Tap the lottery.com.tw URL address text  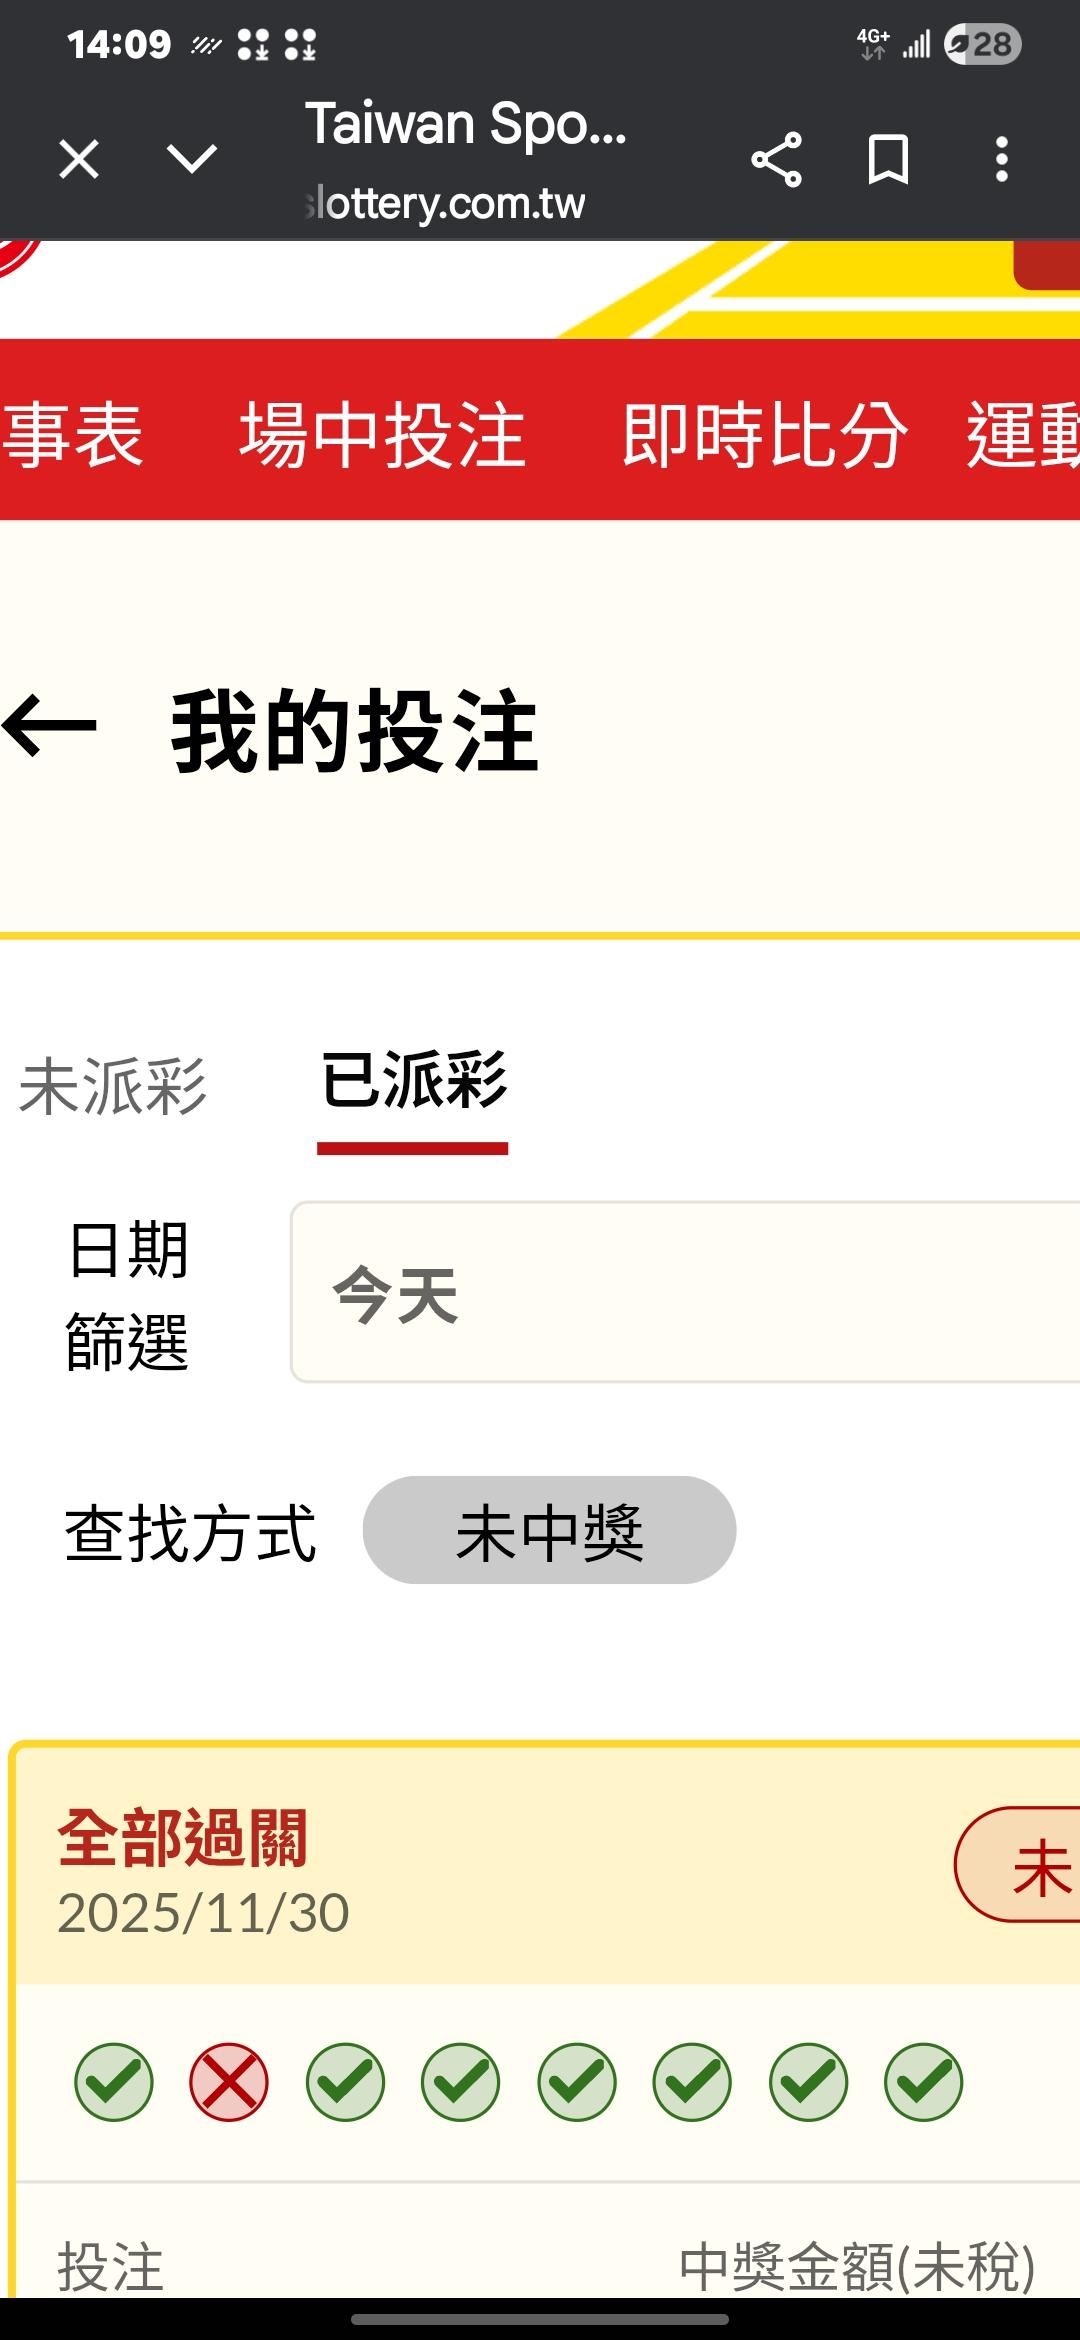446,204
